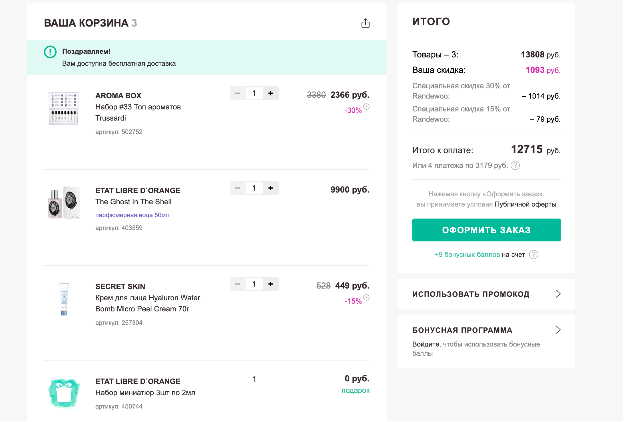Screen dimensions: 624x422
Task: Decrease Secret Skin cream quantity with minus
Action: (x=238, y=284)
